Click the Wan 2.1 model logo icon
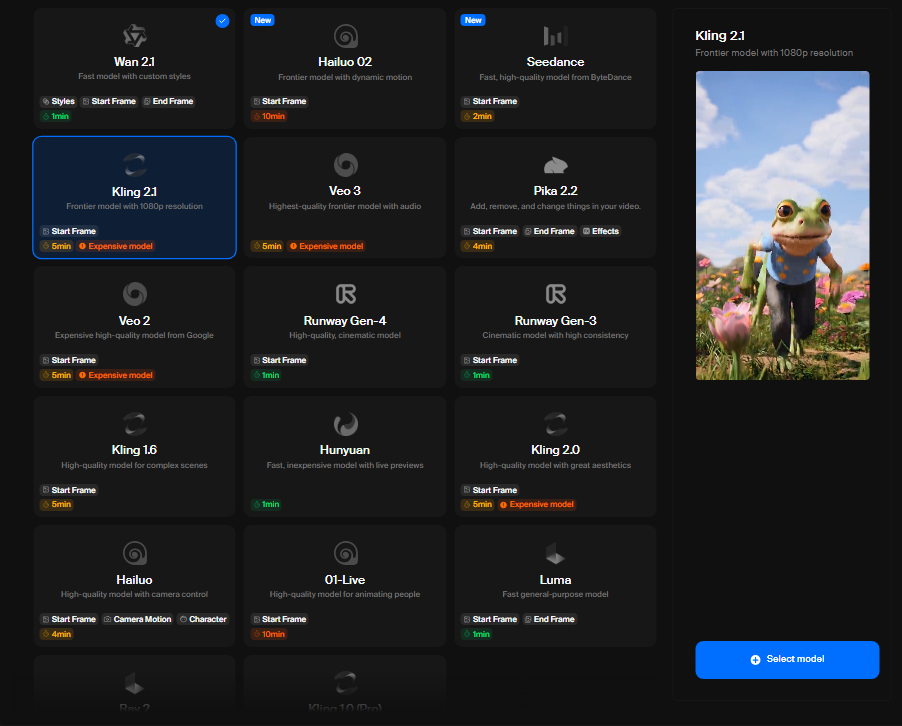 (x=135, y=36)
